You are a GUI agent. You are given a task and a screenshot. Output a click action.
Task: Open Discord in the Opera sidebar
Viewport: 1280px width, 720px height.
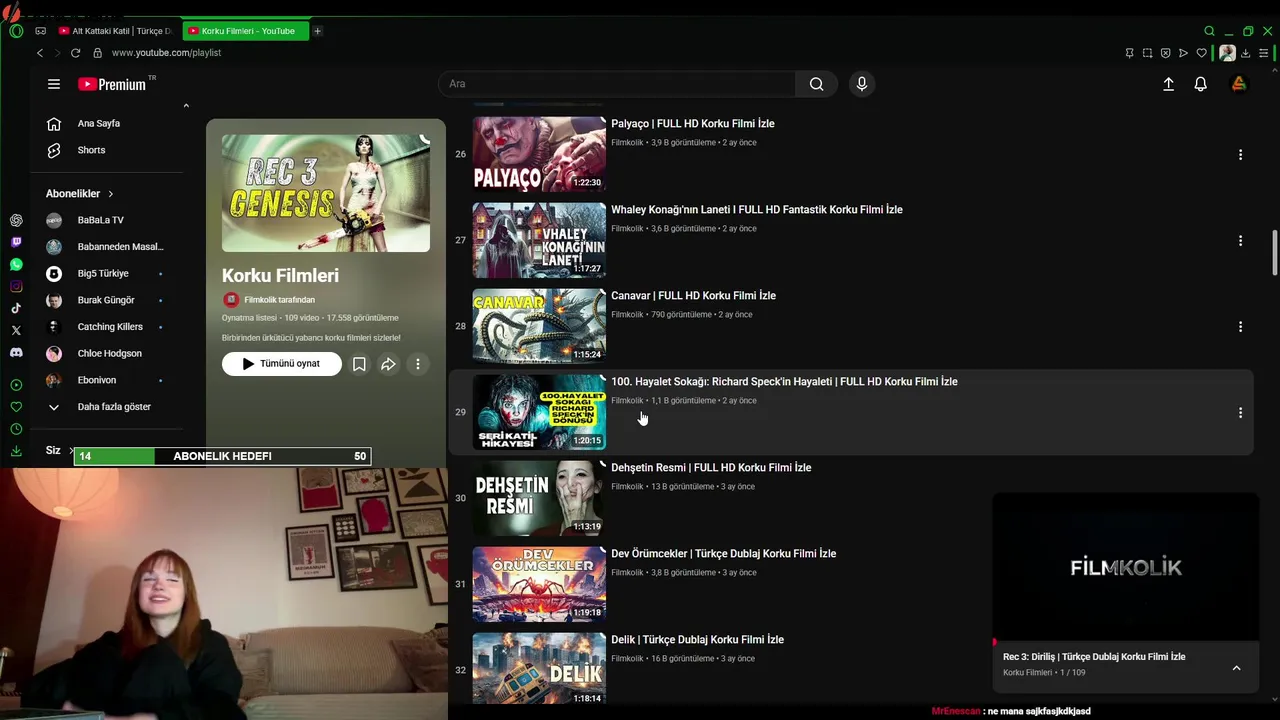click(x=16, y=352)
